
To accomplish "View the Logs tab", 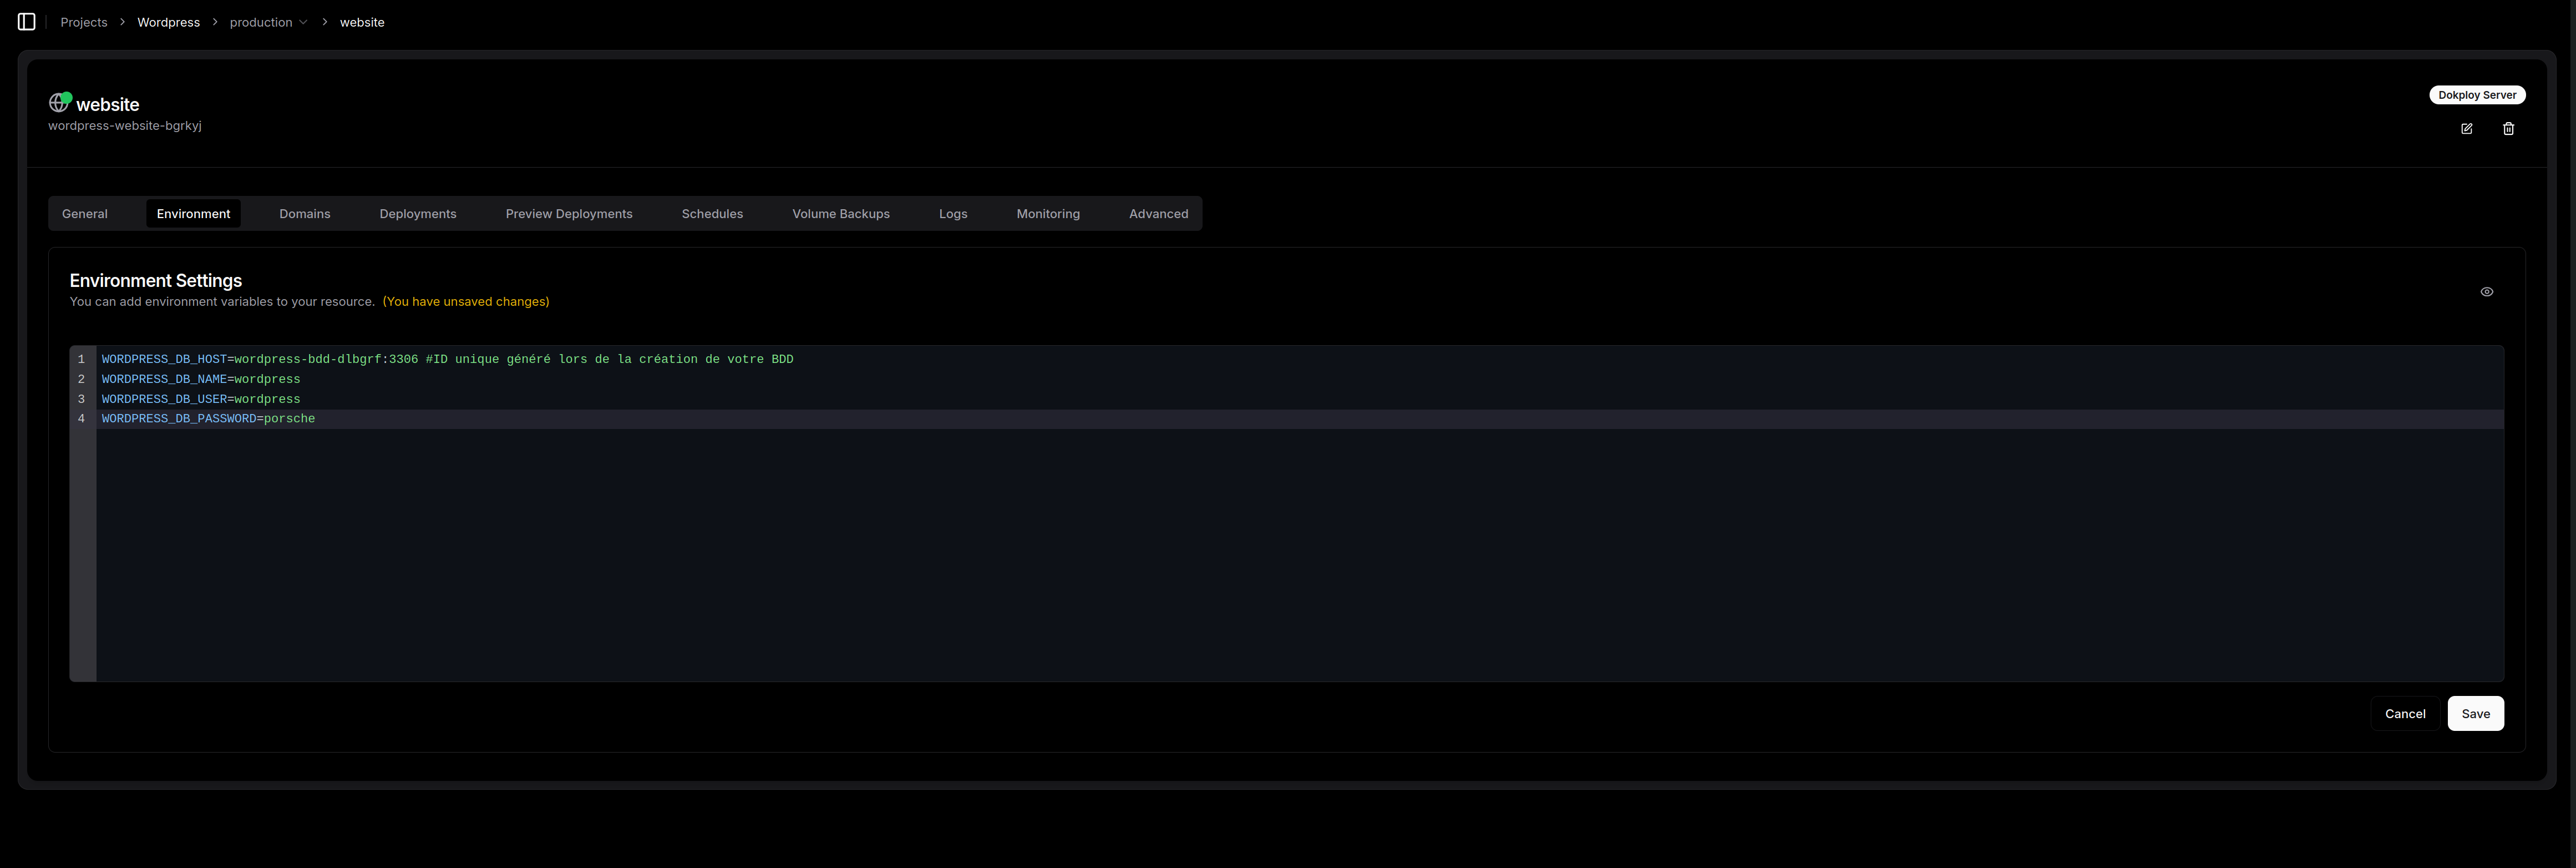I will [953, 214].
